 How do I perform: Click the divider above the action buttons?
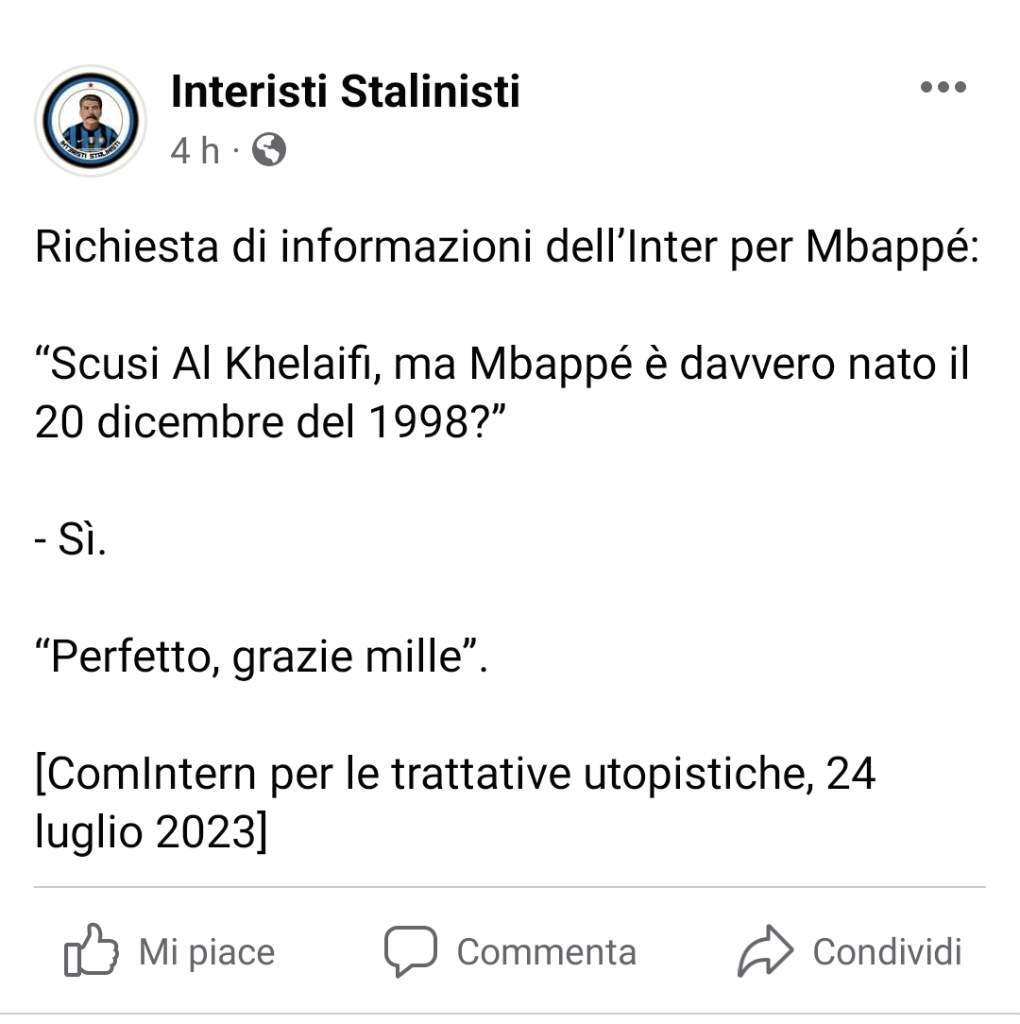(510, 888)
